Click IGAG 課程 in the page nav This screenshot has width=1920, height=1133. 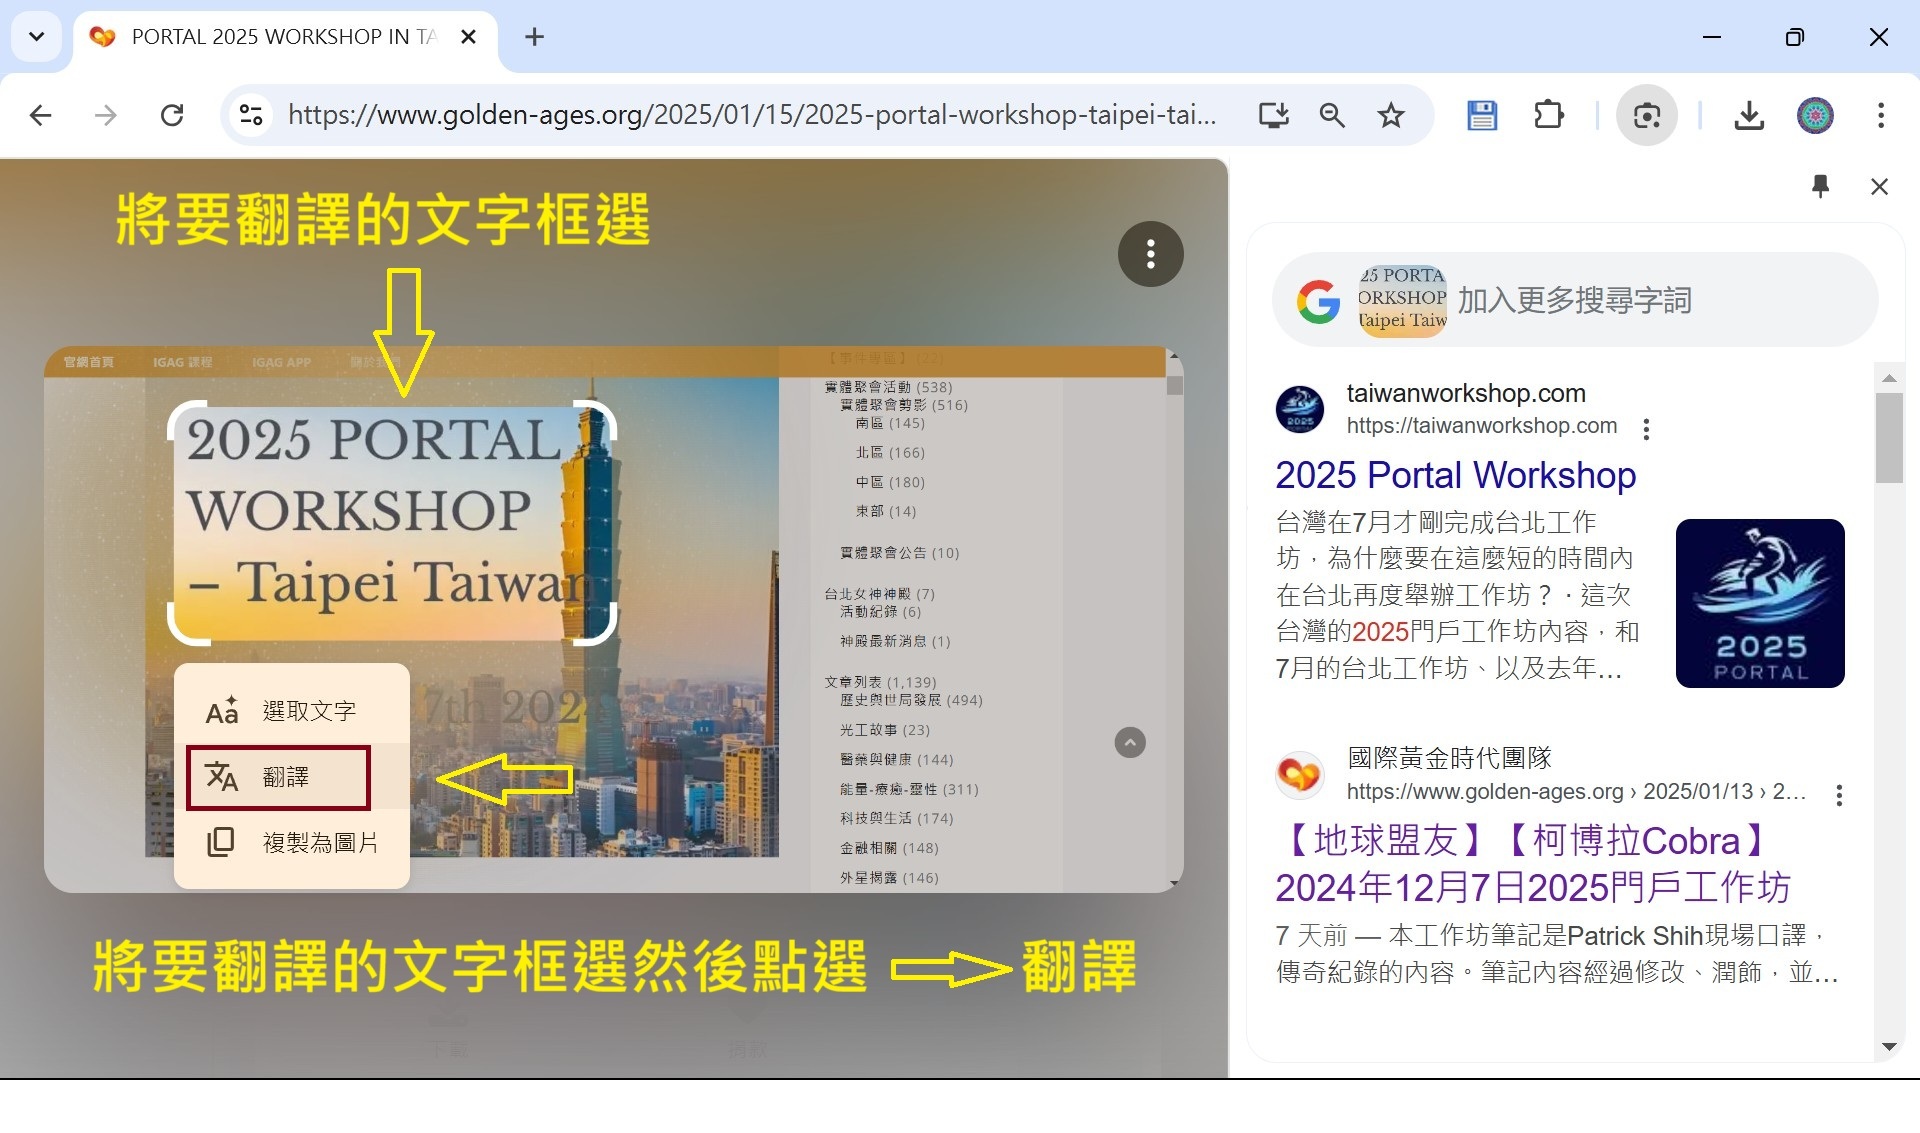click(182, 362)
